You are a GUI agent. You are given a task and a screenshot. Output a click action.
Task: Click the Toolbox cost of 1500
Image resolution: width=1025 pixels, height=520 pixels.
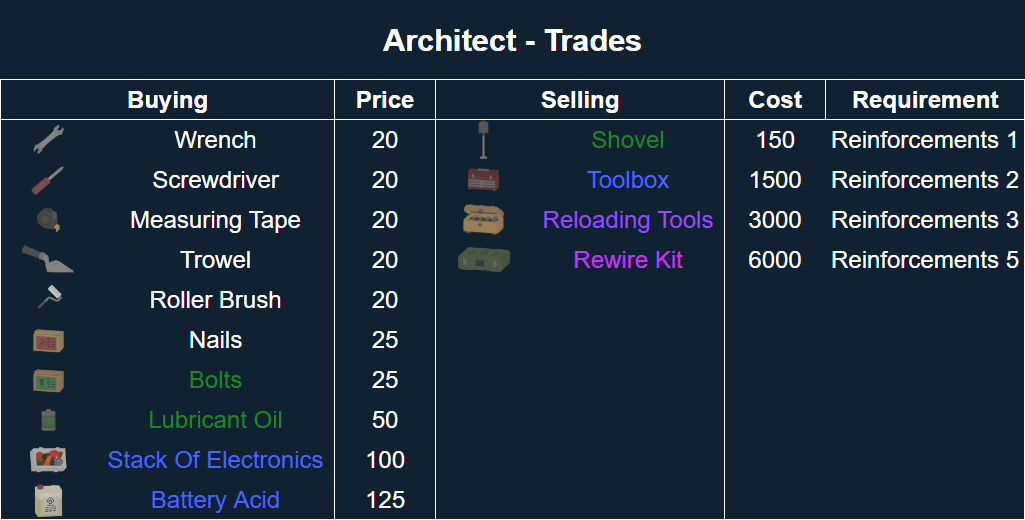point(775,180)
